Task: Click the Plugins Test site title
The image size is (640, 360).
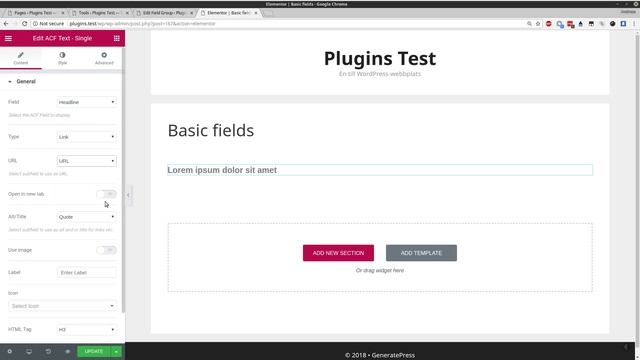Action: point(380,58)
